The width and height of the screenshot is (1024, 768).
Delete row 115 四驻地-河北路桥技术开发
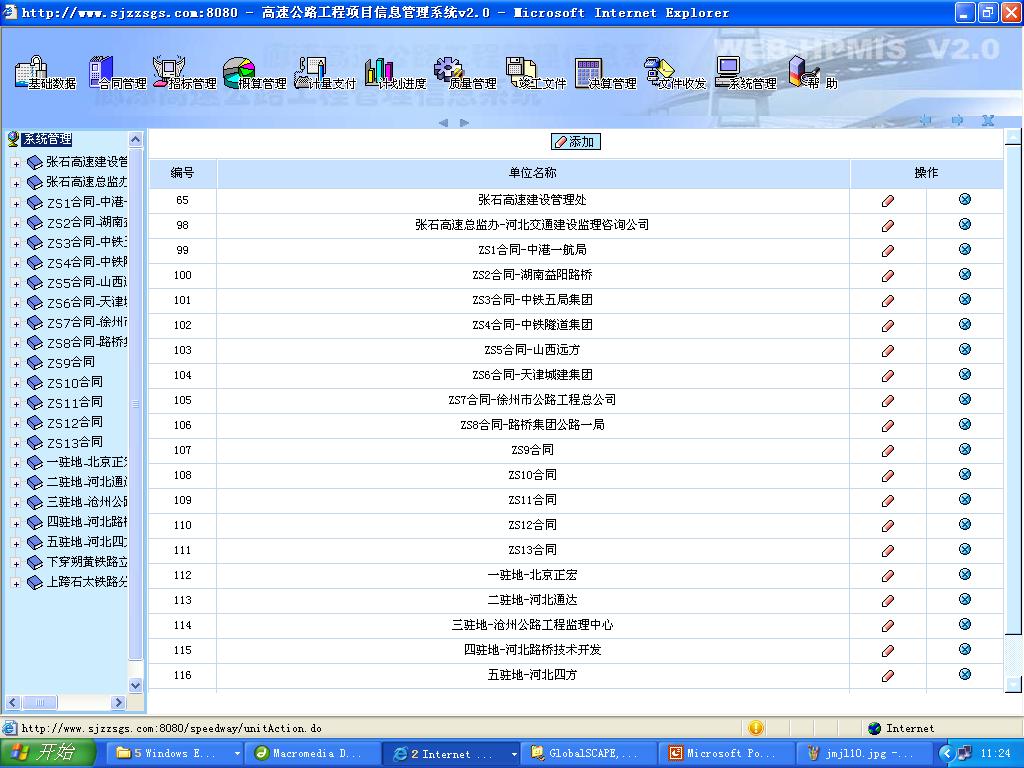(x=965, y=649)
